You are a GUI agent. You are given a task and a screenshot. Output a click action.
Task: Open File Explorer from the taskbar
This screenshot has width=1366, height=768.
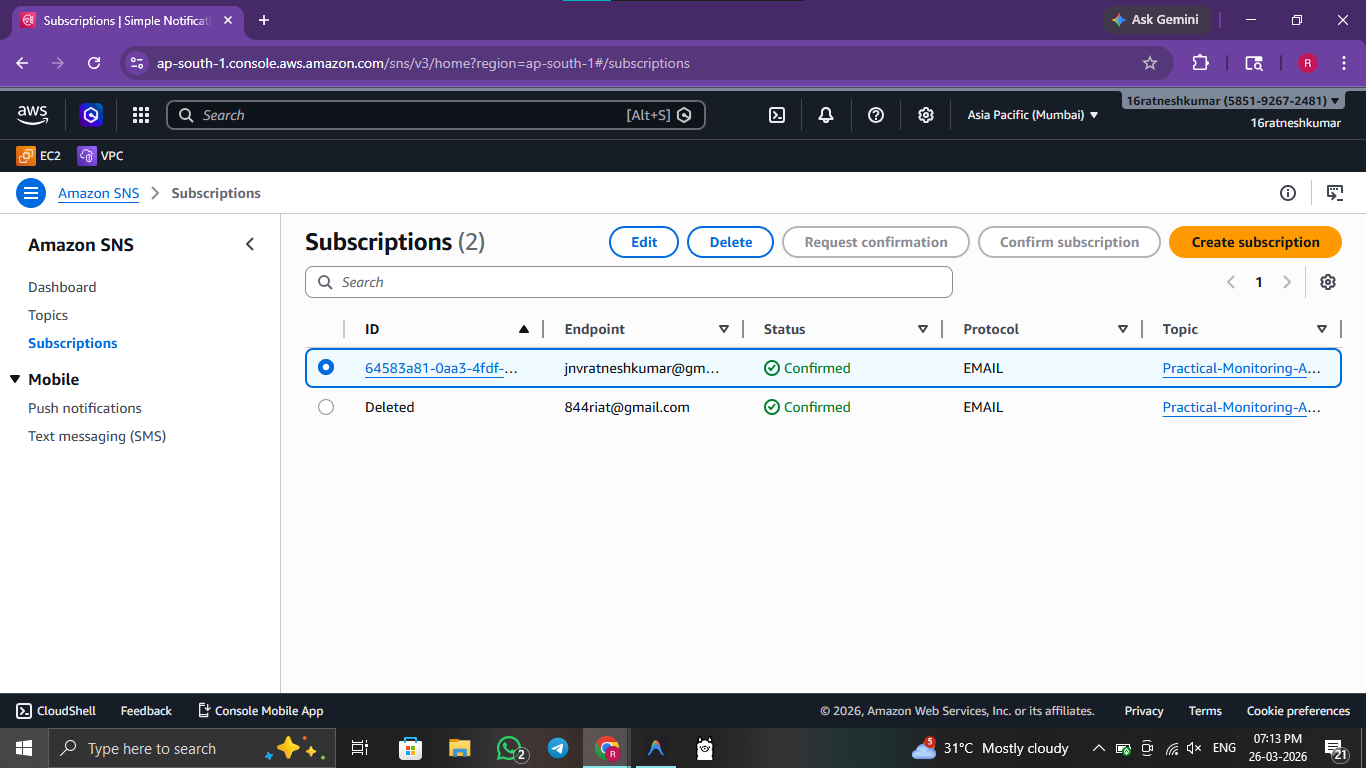460,748
